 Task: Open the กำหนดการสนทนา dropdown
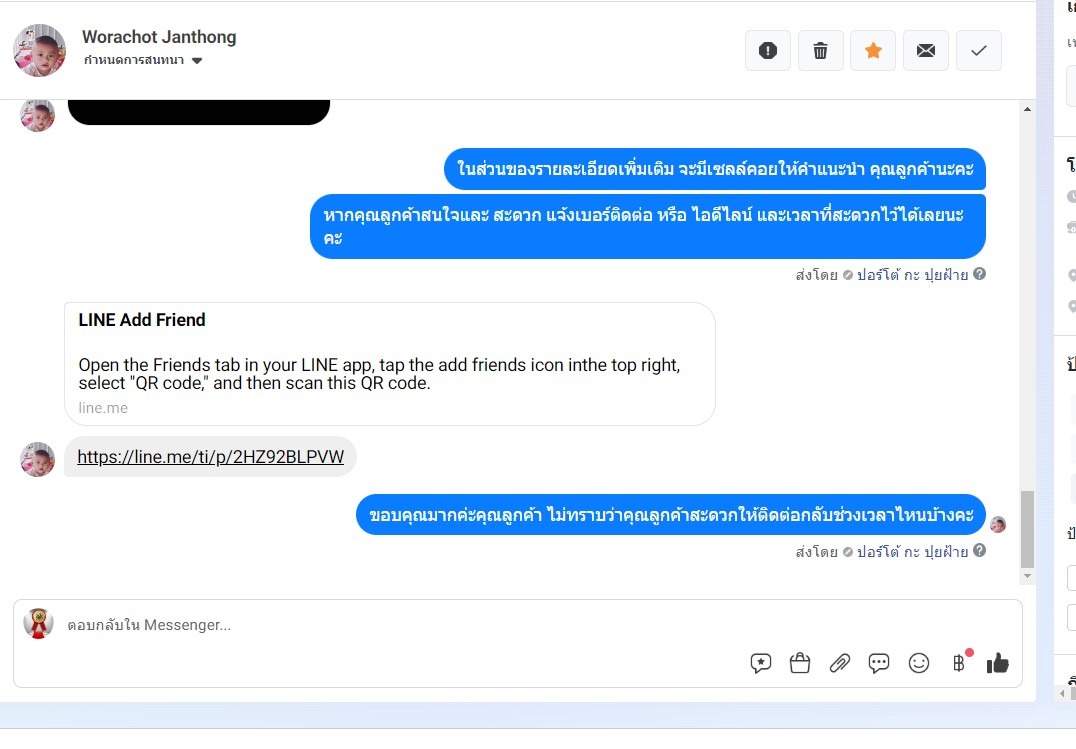click(143, 60)
